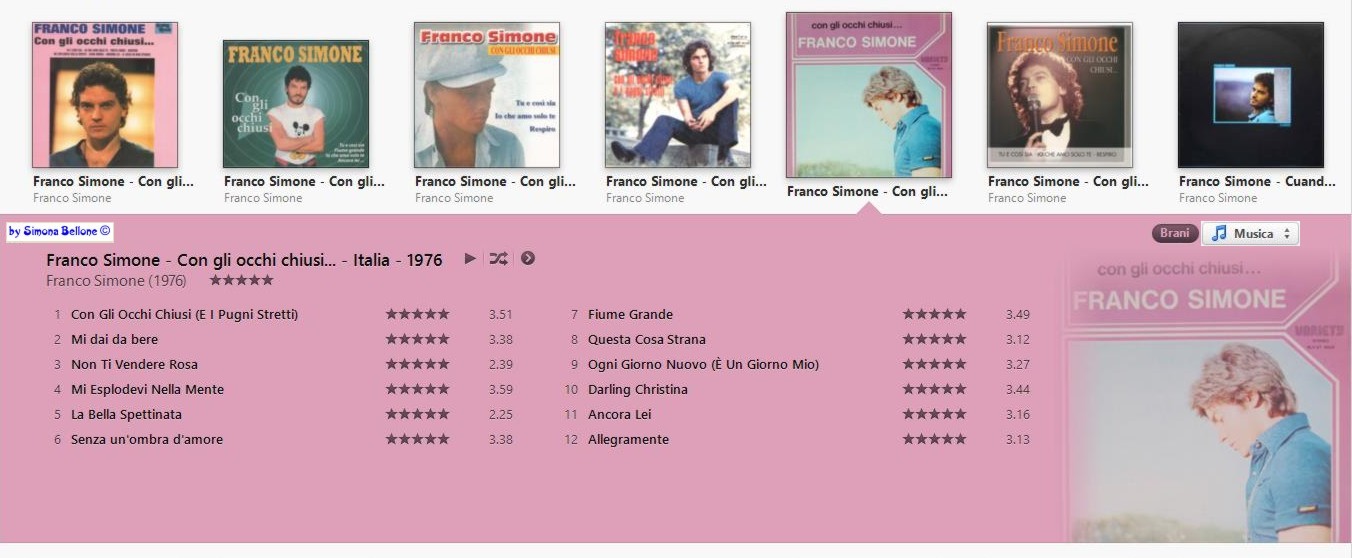Set star rating for La Bella Spettinata
1352x558 pixels.
418,414
